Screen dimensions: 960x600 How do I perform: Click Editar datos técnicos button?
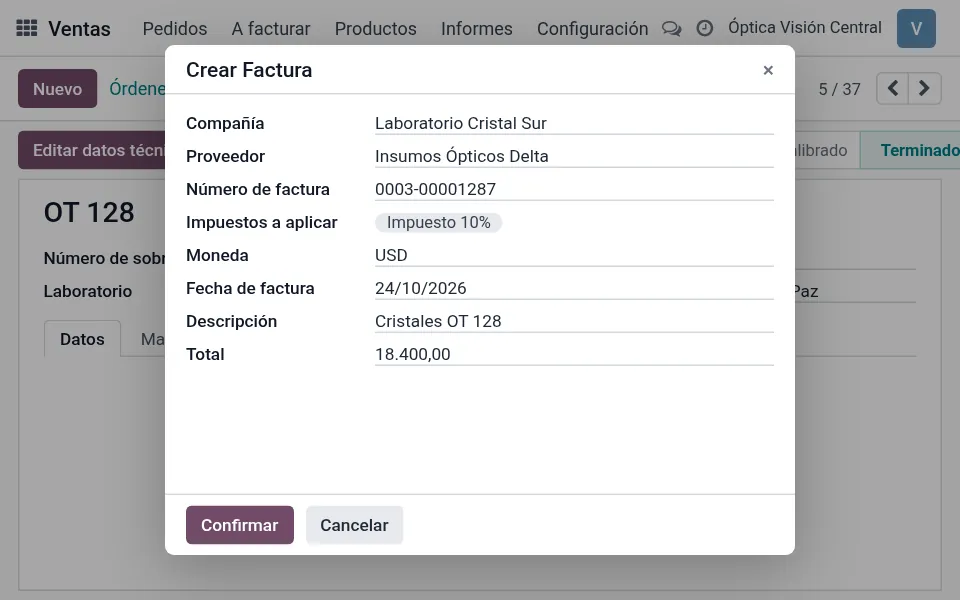(x=92, y=150)
